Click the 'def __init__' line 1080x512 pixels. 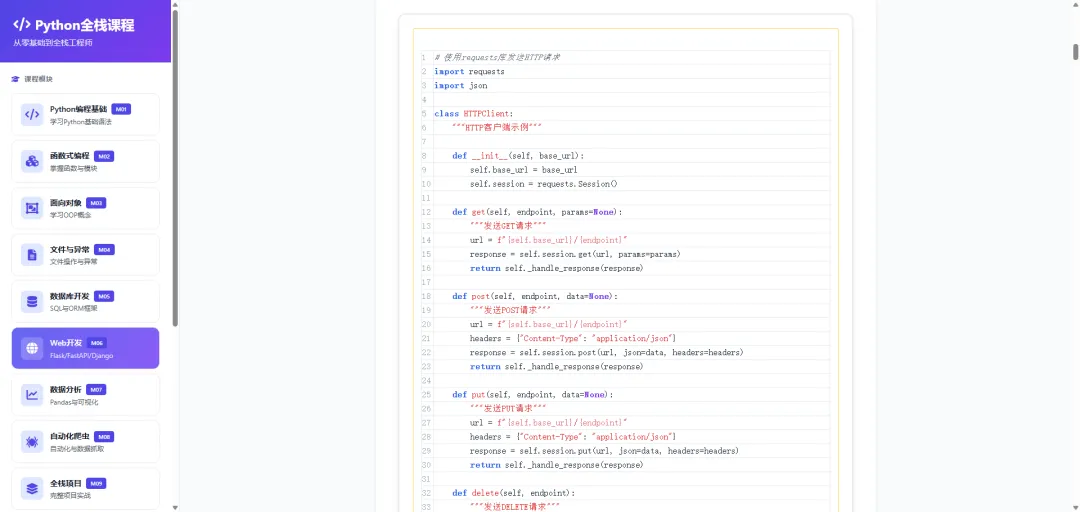coord(518,156)
